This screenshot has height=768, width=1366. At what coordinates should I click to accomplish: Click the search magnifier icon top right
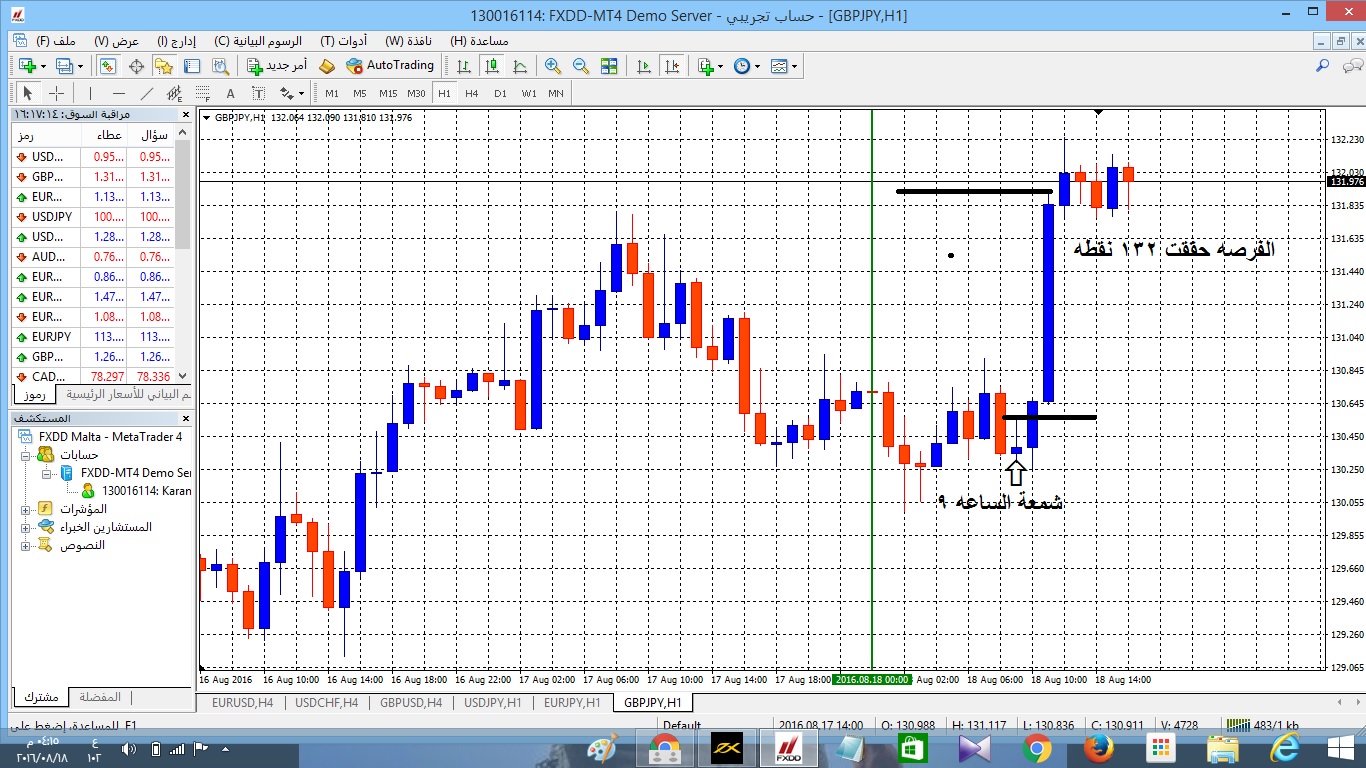click(1322, 66)
